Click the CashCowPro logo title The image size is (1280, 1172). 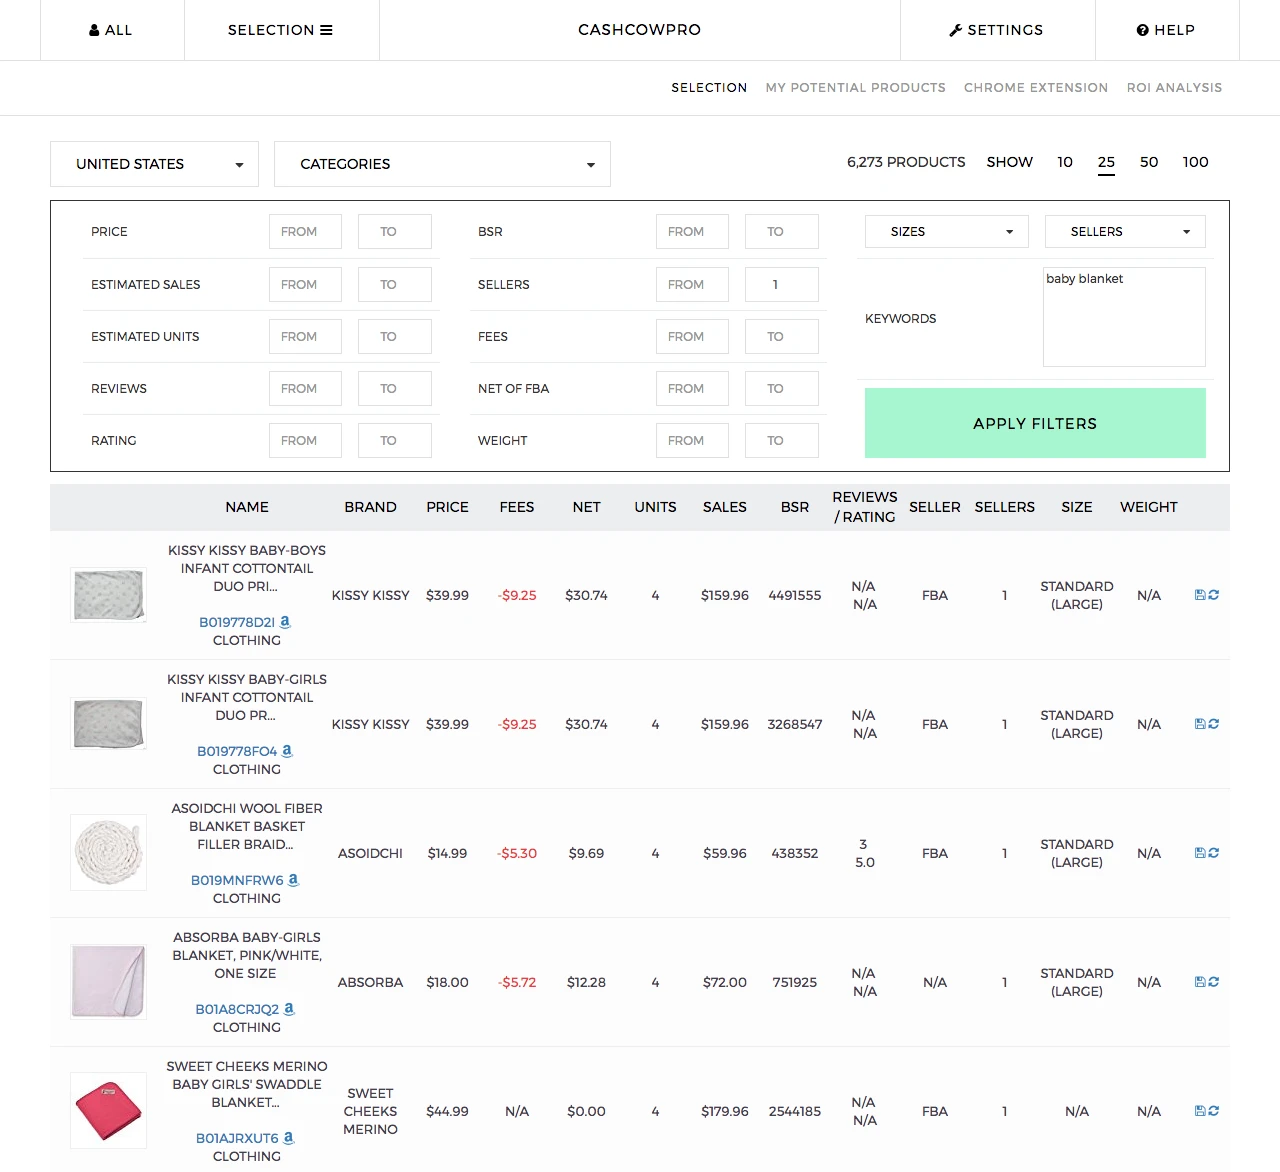click(x=640, y=30)
